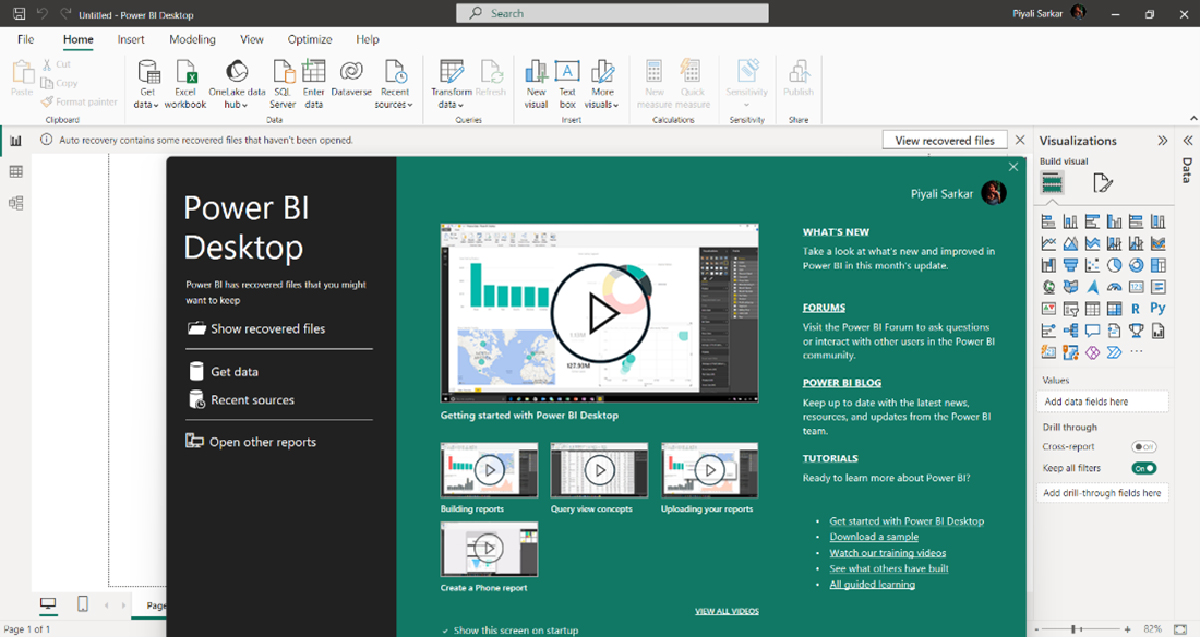Click Get data on the splash screen
The image size is (1200, 638).
(223, 372)
